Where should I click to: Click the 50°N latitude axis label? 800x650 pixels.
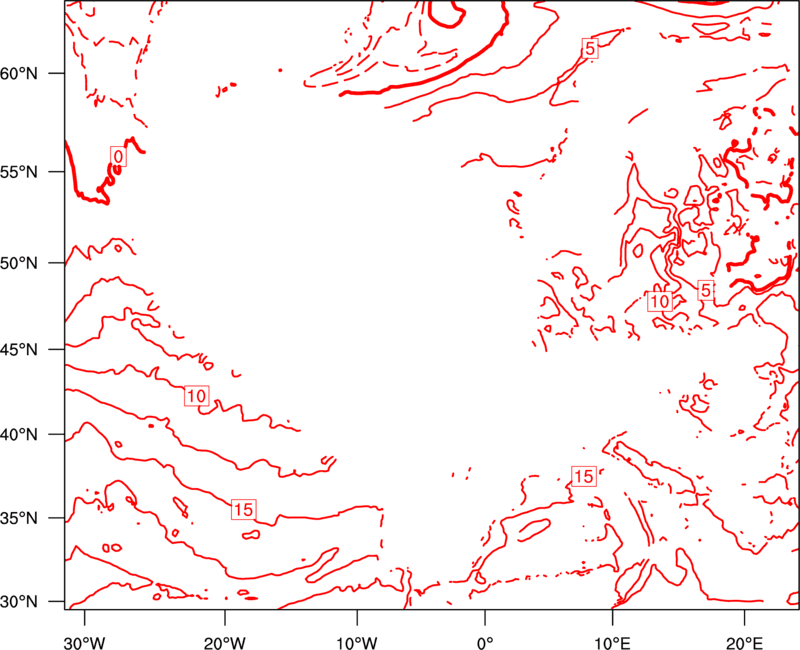pos(19,263)
